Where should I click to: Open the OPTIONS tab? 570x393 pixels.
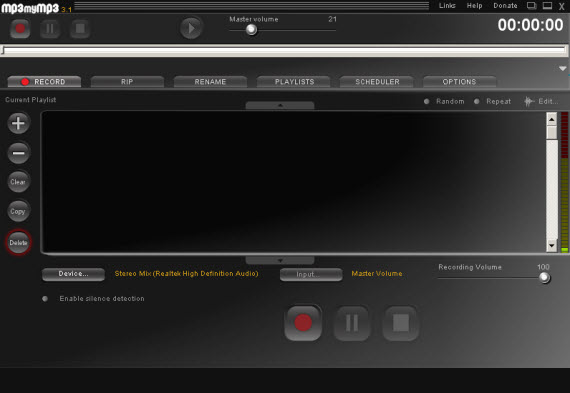pyautogui.click(x=459, y=81)
